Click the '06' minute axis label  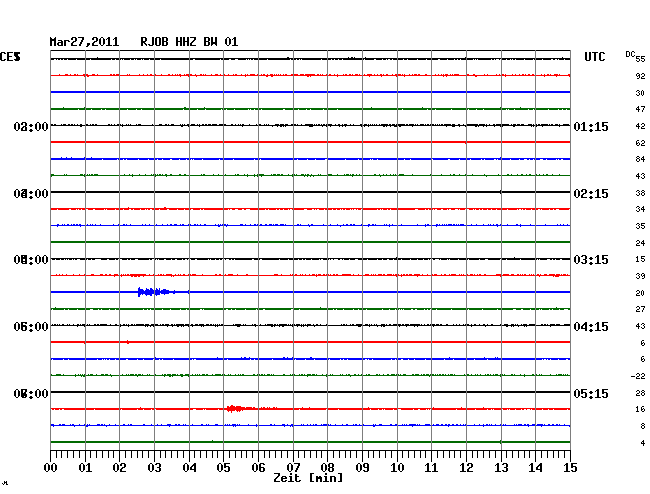[x=258, y=468]
